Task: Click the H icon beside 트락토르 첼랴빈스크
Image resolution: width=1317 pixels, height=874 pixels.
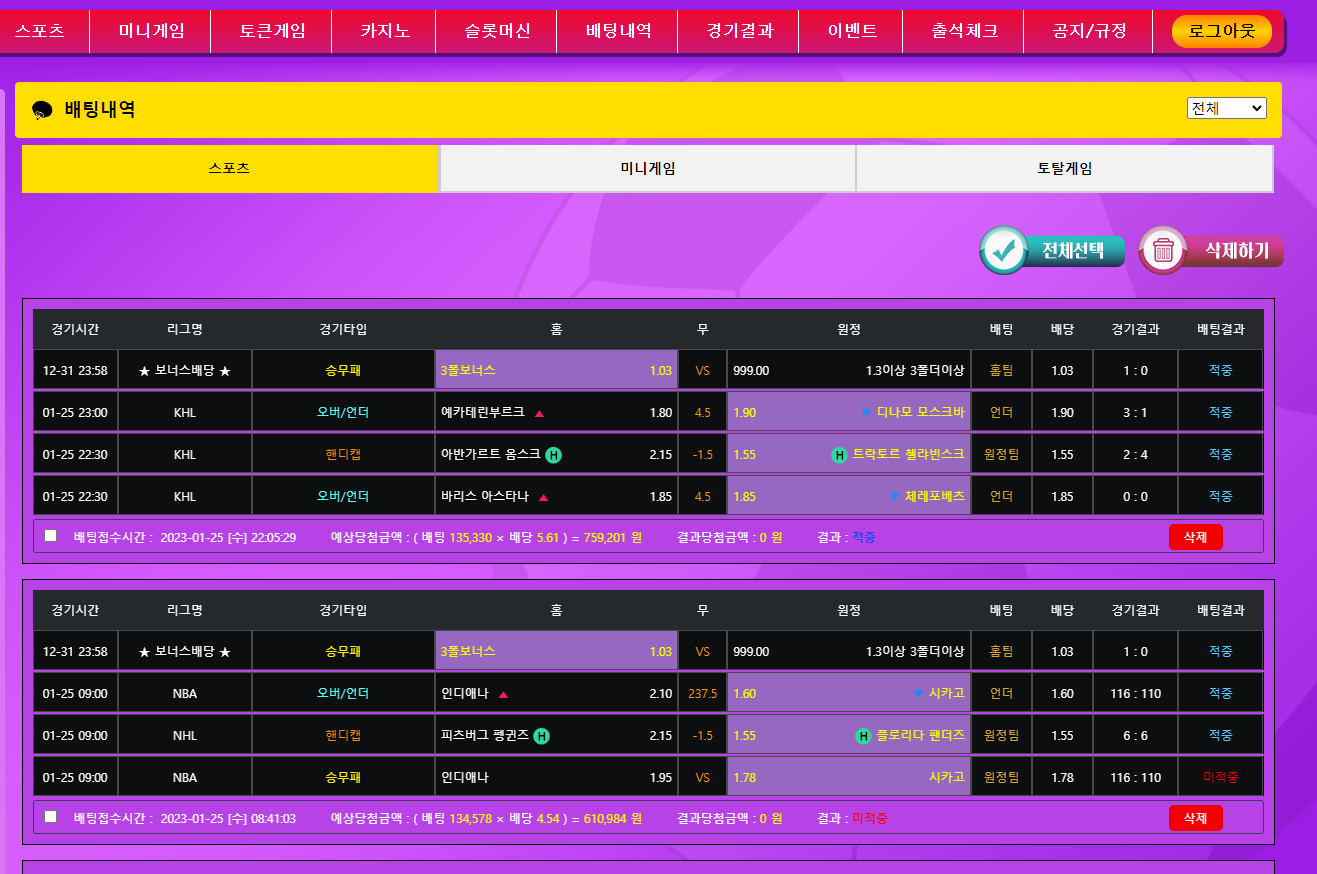Action: click(x=840, y=455)
